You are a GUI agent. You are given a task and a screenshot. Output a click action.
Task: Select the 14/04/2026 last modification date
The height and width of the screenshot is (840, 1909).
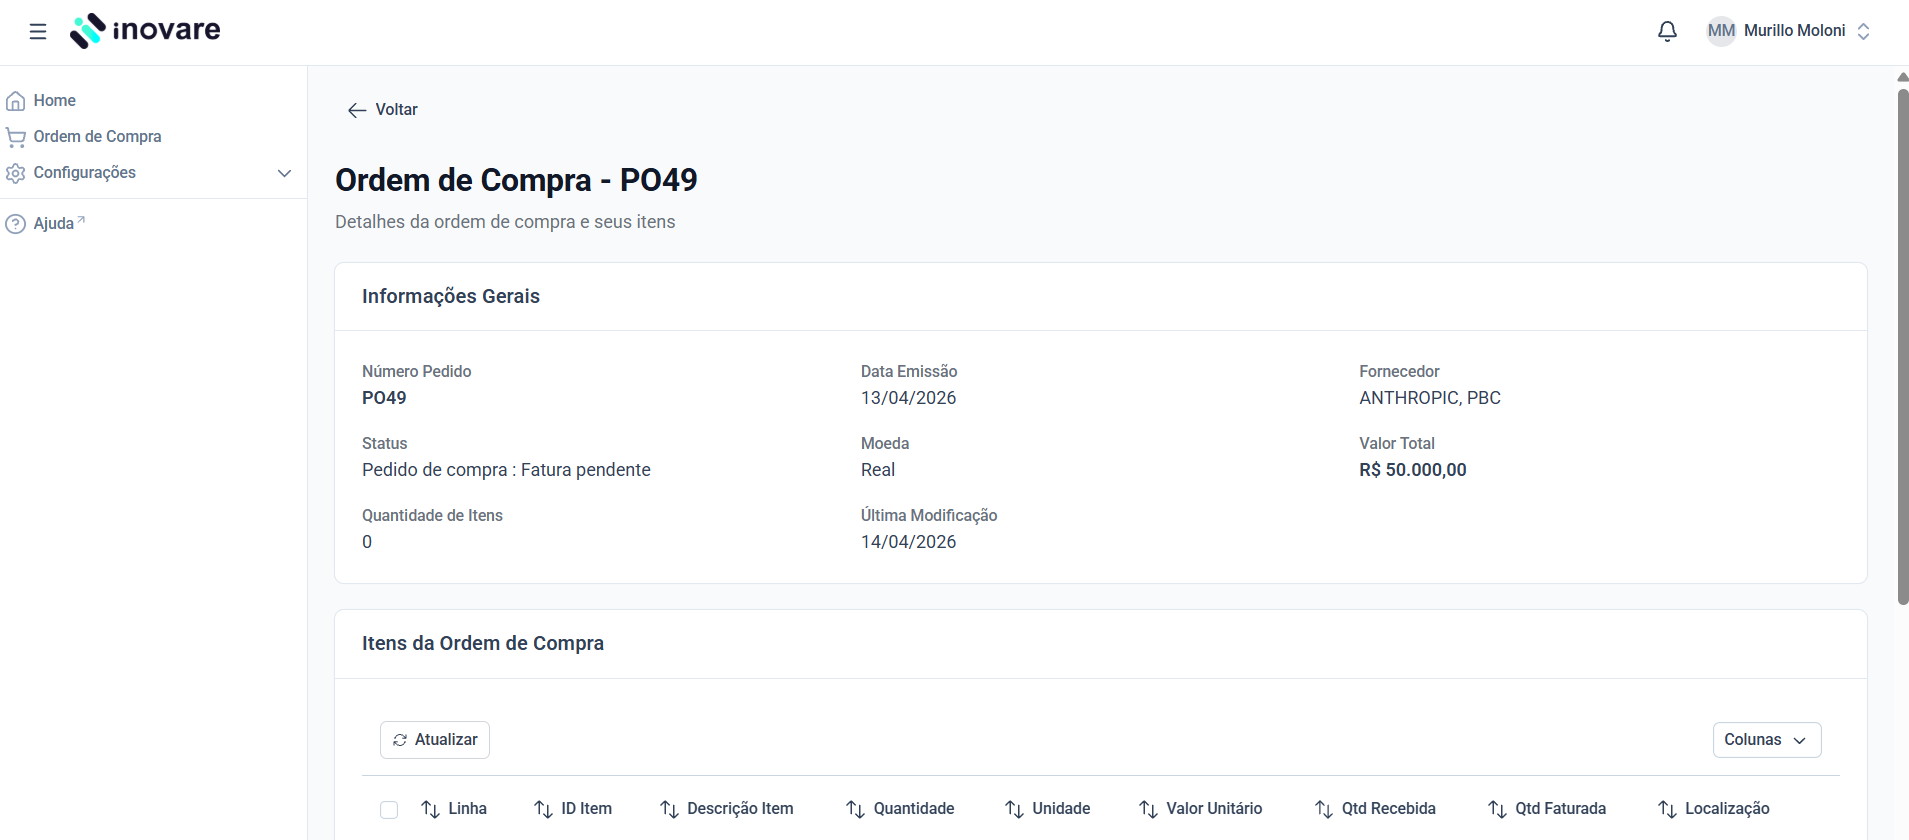[908, 542]
